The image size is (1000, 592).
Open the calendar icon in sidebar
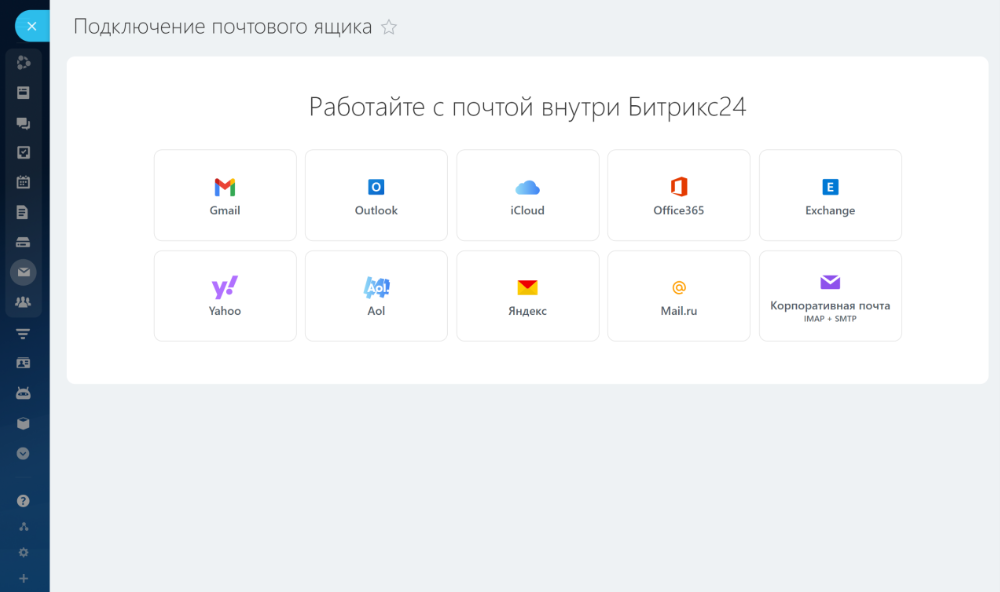tap(24, 182)
